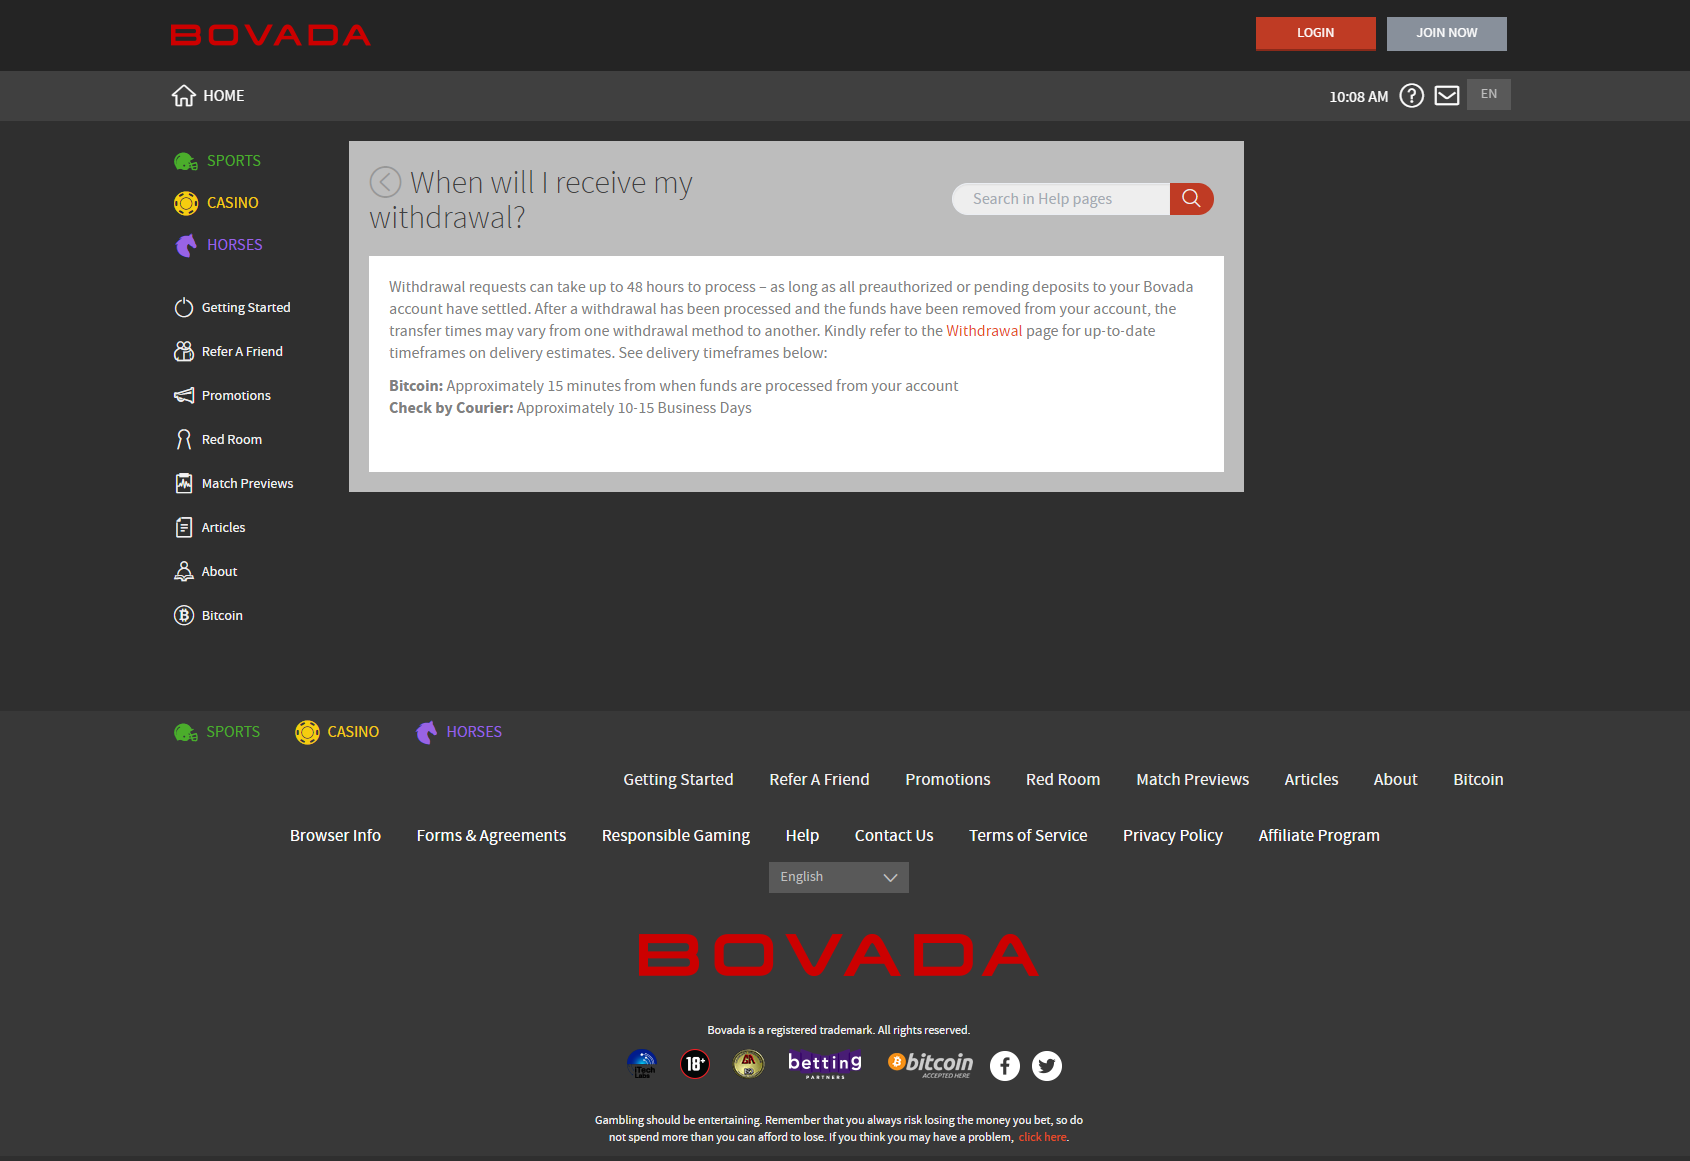The image size is (1690, 1161).
Task: Click the 'Check by Courier:' bold label
Action: [x=451, y=408]
